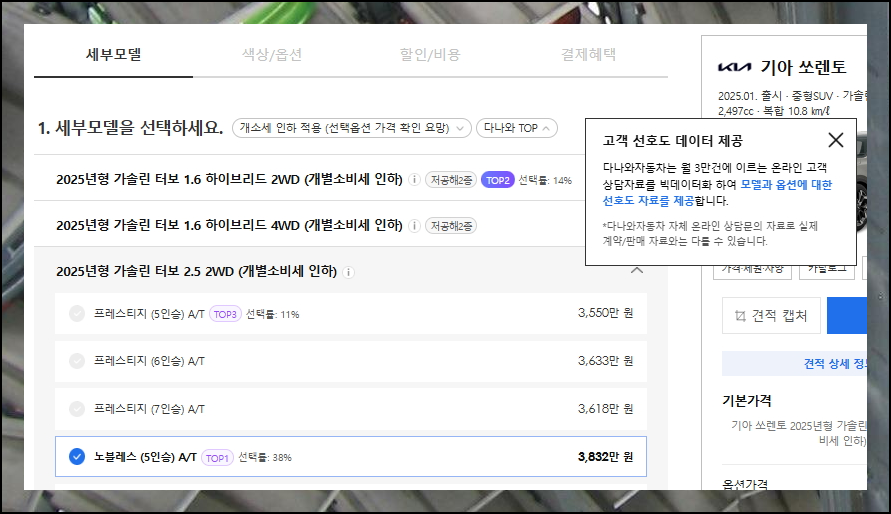The width and height of the screenshot is (891, 514).
Task: Select 프레스티지 (5인승) A/T trim
Action: 351,314
